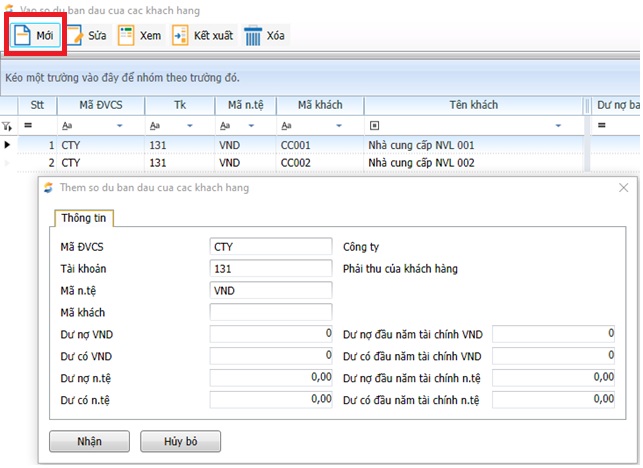The width and height of the screenshot is (643, 468).
Task: Click the Kết xuất (Export) icon
Action: [180, 36]
